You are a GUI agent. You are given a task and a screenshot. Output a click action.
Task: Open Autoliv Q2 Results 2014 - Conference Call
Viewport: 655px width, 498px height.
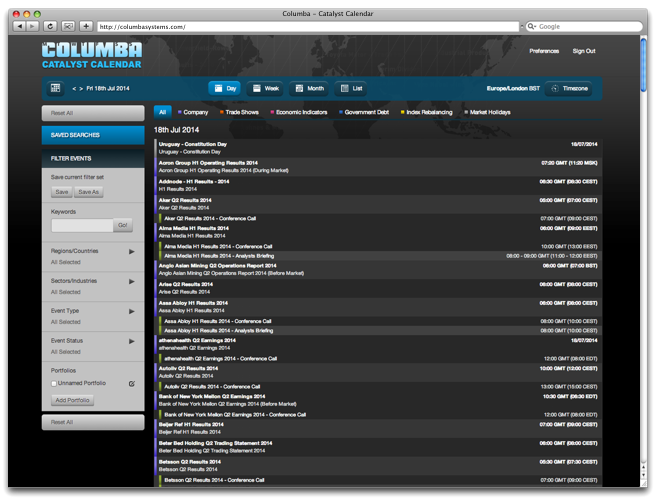tap(381, 386)
